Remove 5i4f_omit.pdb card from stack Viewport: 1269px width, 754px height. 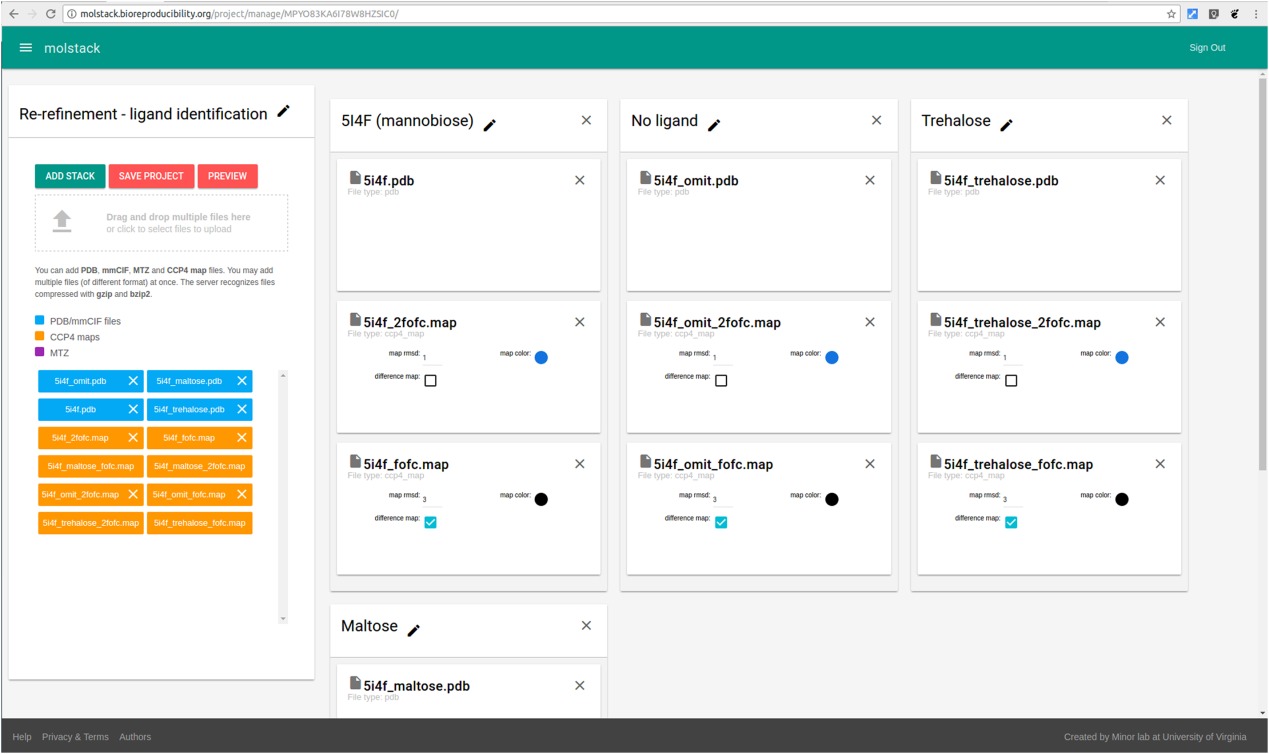click(870, 180)
